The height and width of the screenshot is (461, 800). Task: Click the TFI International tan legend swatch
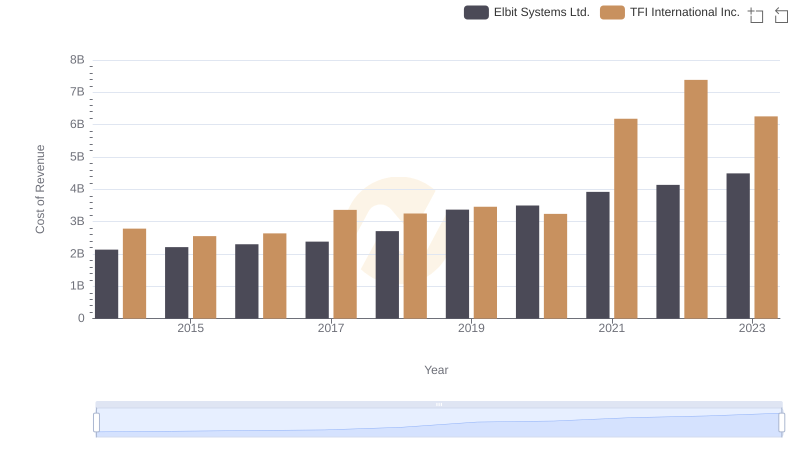(x=612, y=12)
